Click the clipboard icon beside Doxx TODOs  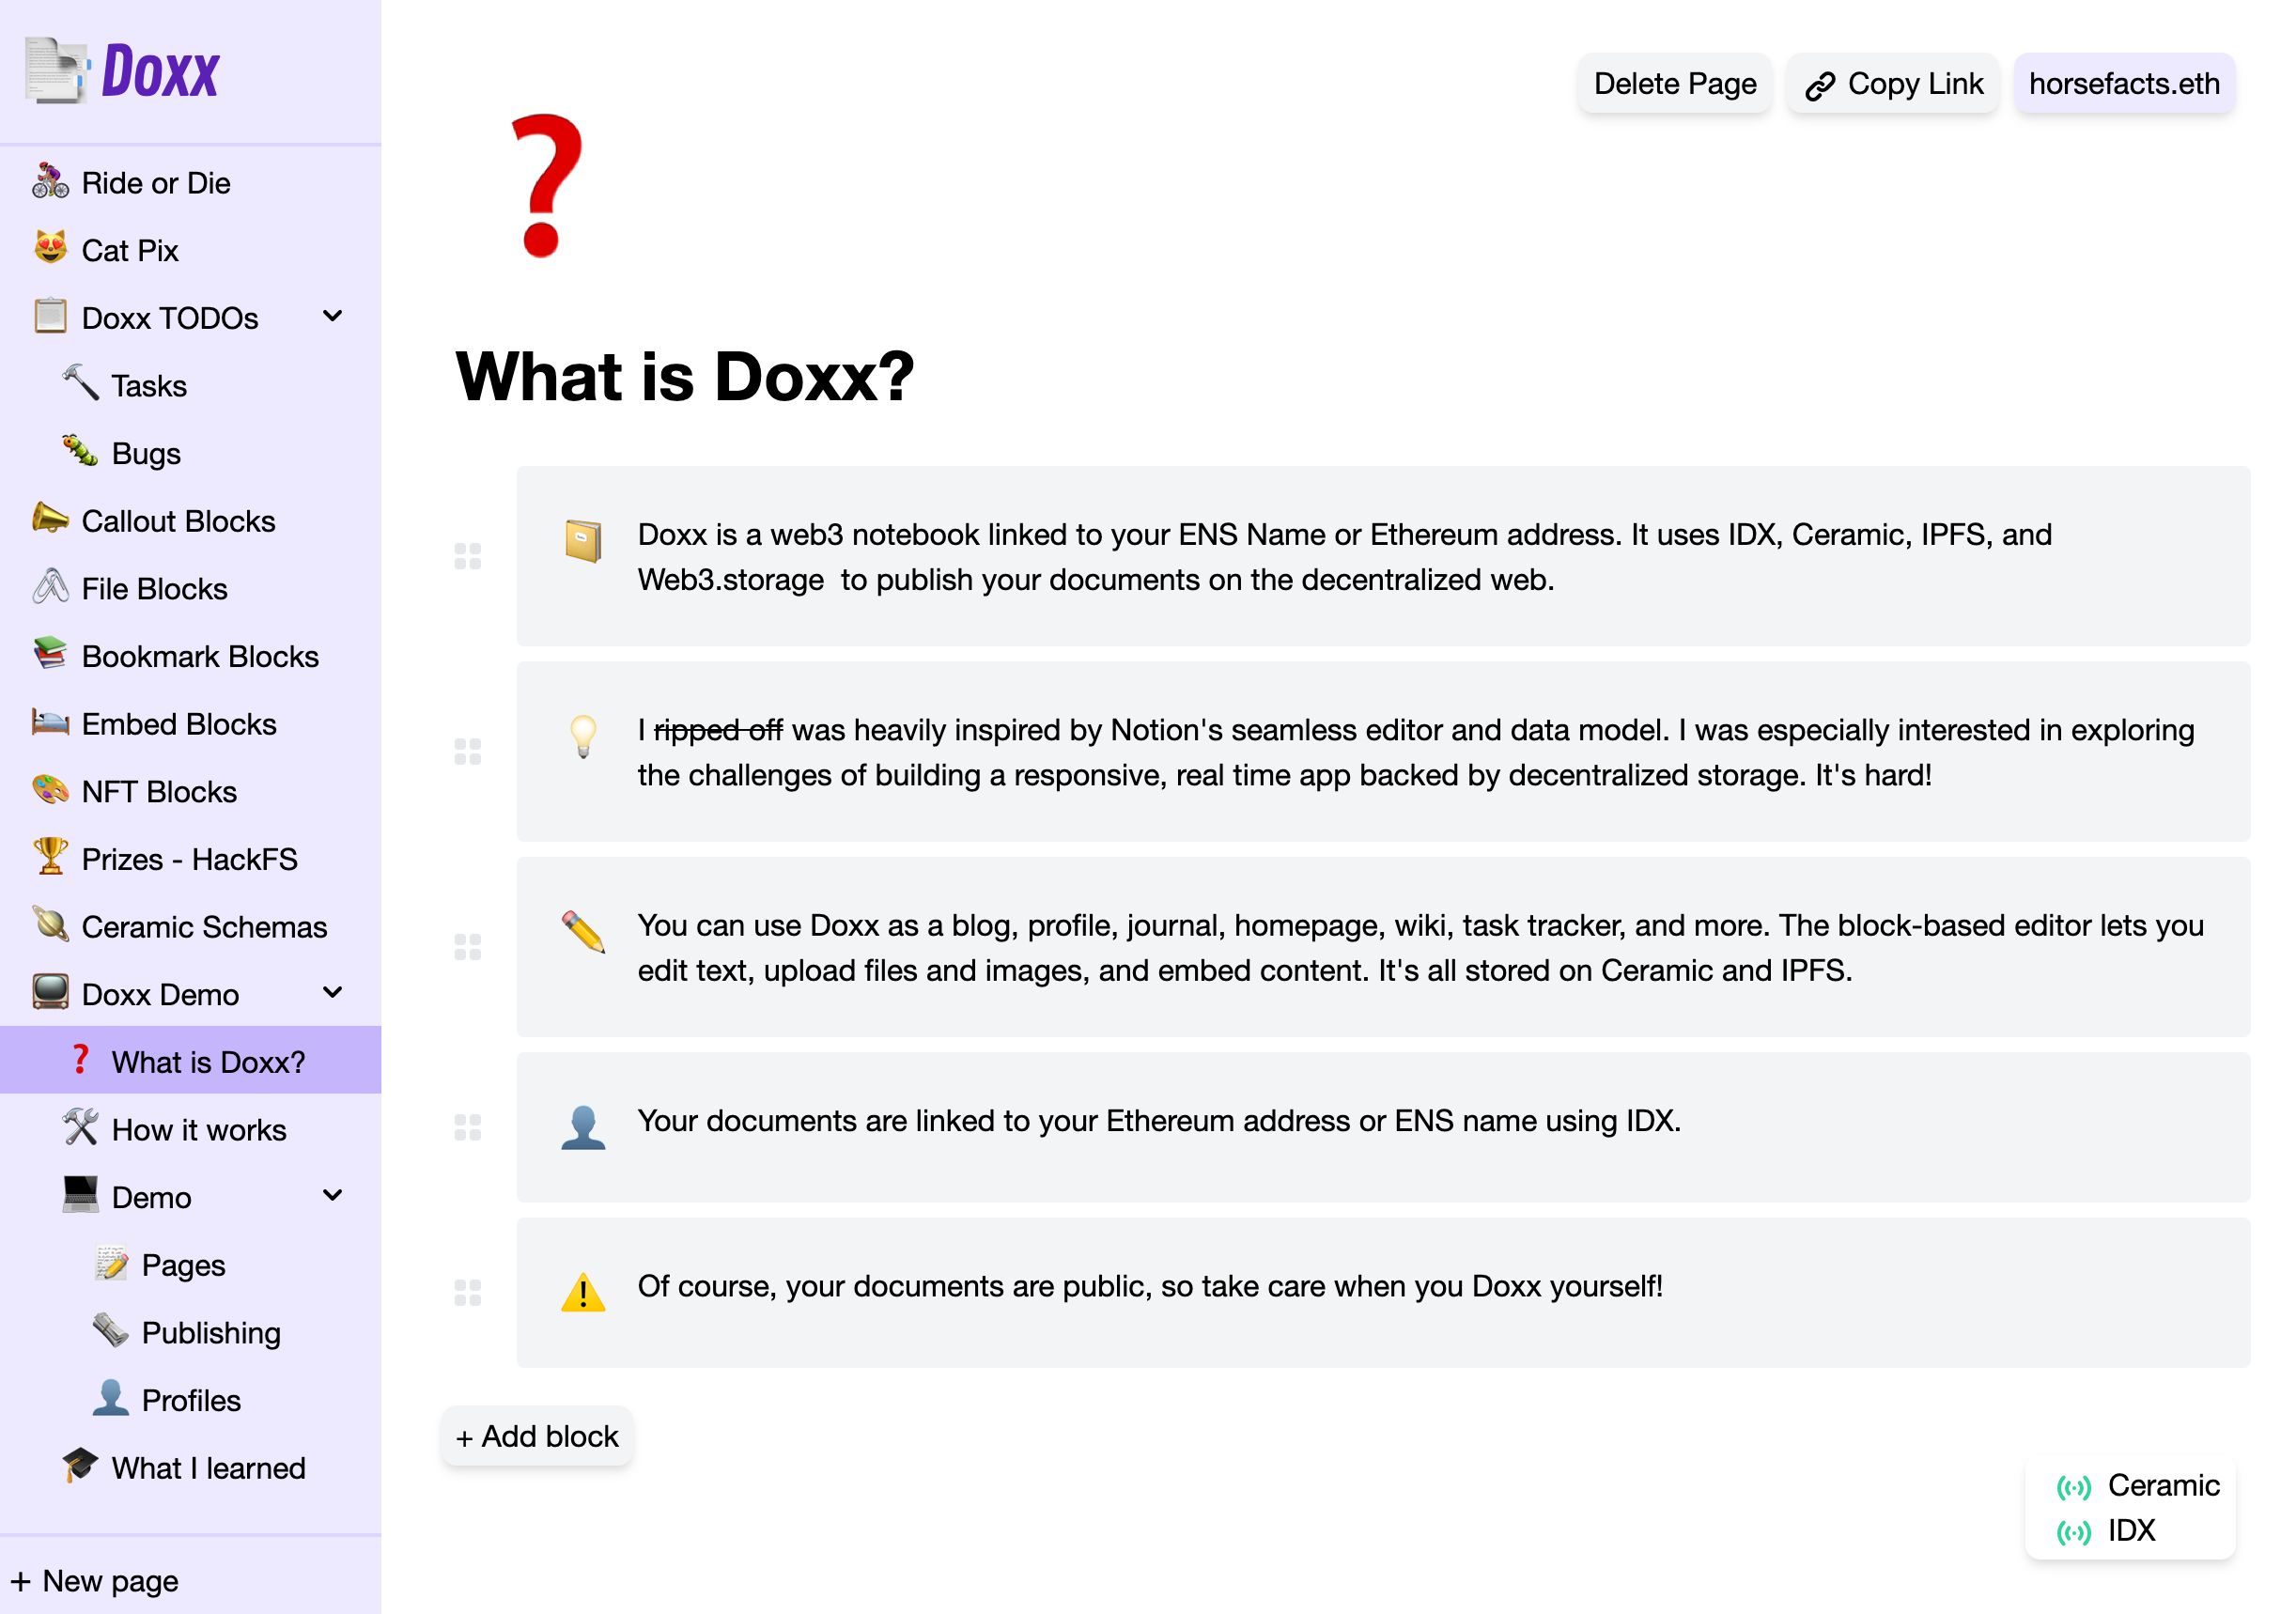coord(50,316)
